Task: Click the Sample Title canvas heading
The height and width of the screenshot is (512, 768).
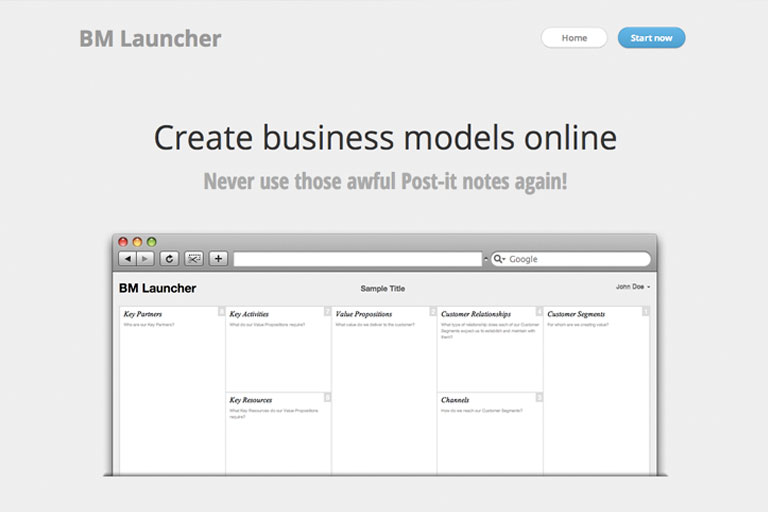Action: click(383, 288)
